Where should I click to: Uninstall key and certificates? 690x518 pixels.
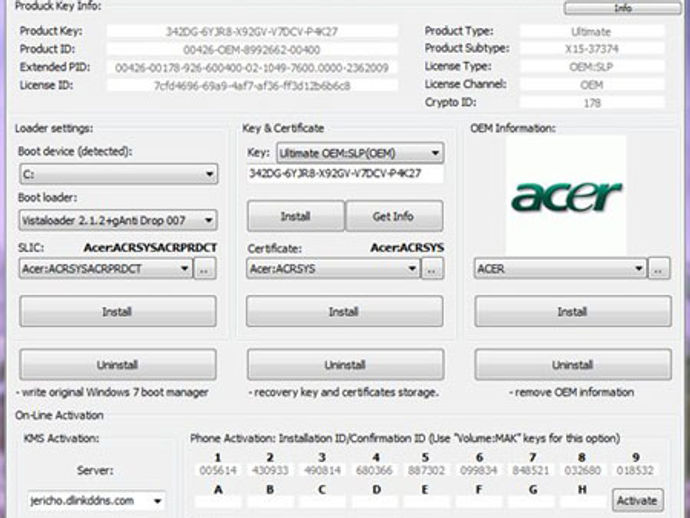point(345,365)
